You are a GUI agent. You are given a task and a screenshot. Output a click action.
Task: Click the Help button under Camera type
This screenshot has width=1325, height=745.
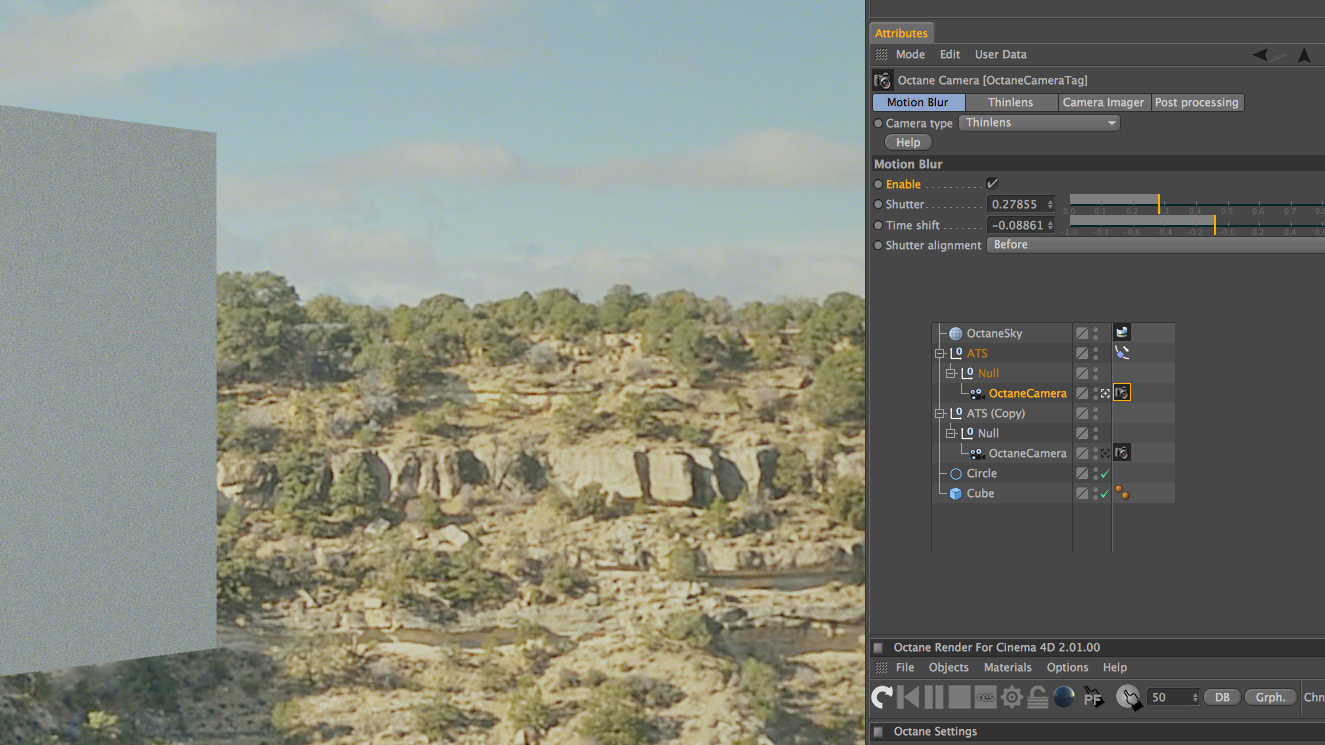pos(908,143)
